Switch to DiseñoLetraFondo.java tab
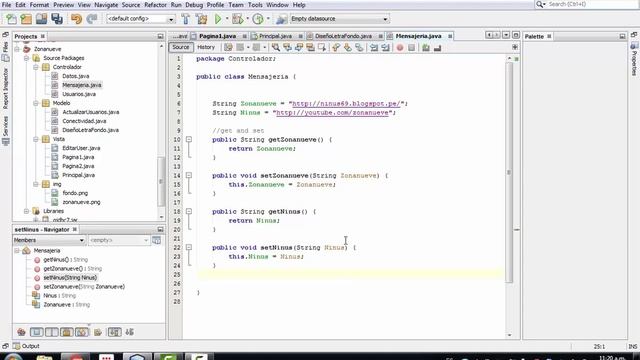 point(343,36)
